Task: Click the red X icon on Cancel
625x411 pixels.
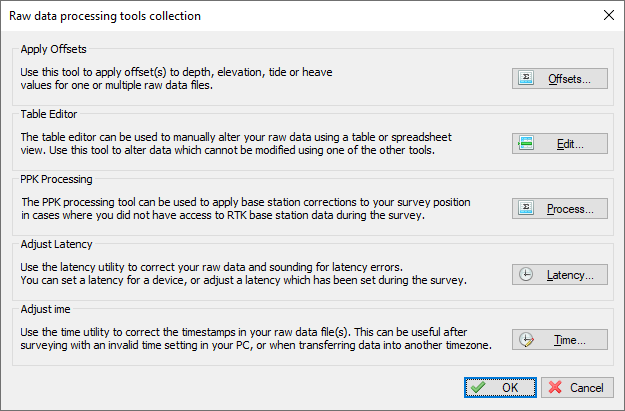Action: coord(555,387)
